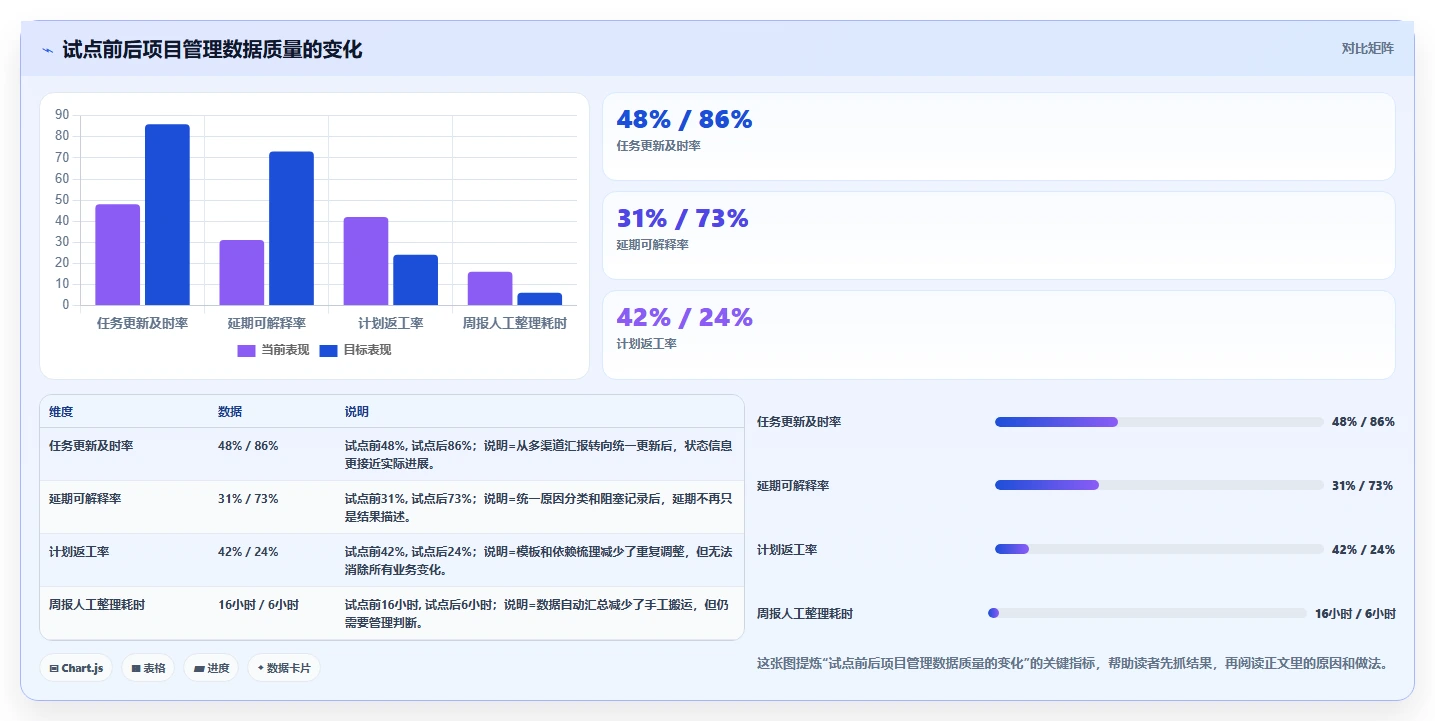
Task: Click the 90 y-axis tick label
Action: coord(62,115)
